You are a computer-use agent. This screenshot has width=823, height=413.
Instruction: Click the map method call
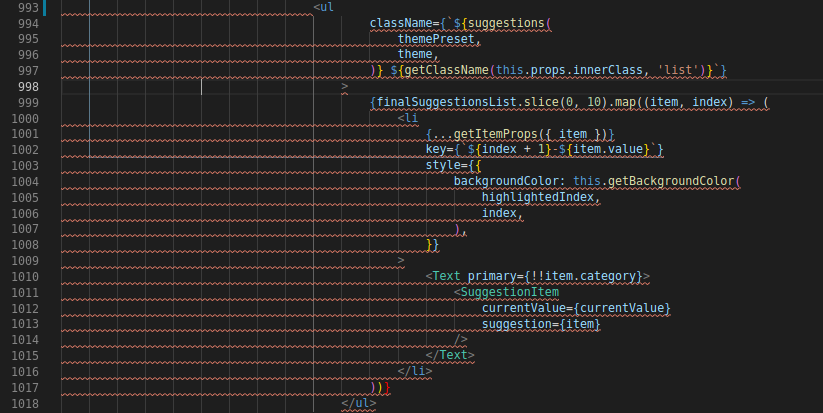(x=625, y=102)
